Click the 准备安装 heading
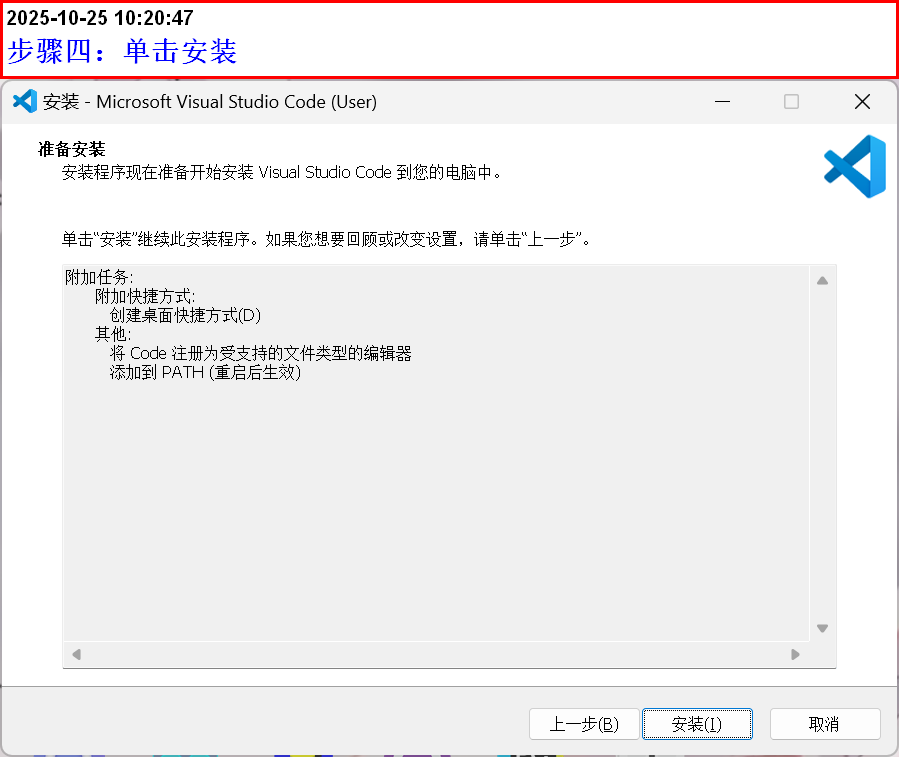Screen dimensions: 899x757 tap(72, 149)
